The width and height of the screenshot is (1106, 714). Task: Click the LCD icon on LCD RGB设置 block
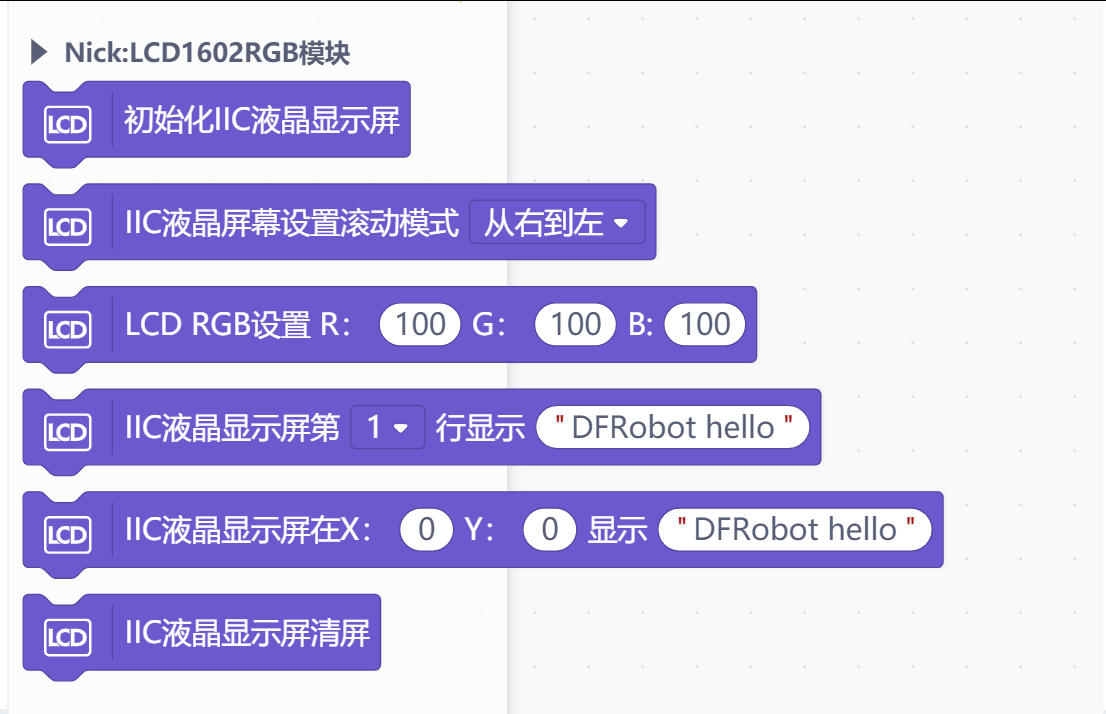click(x=68, y=329)
